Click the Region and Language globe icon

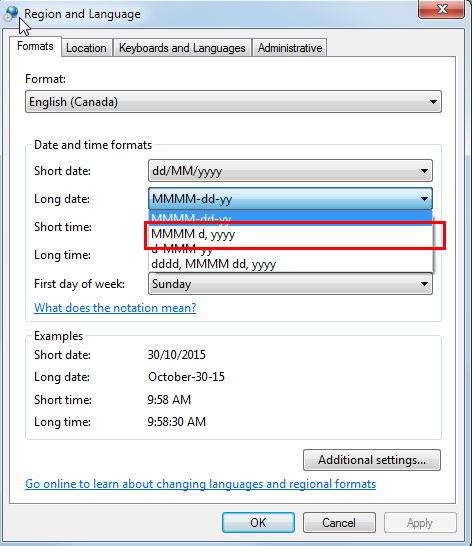pyautogui.click(x=11, y=14)
